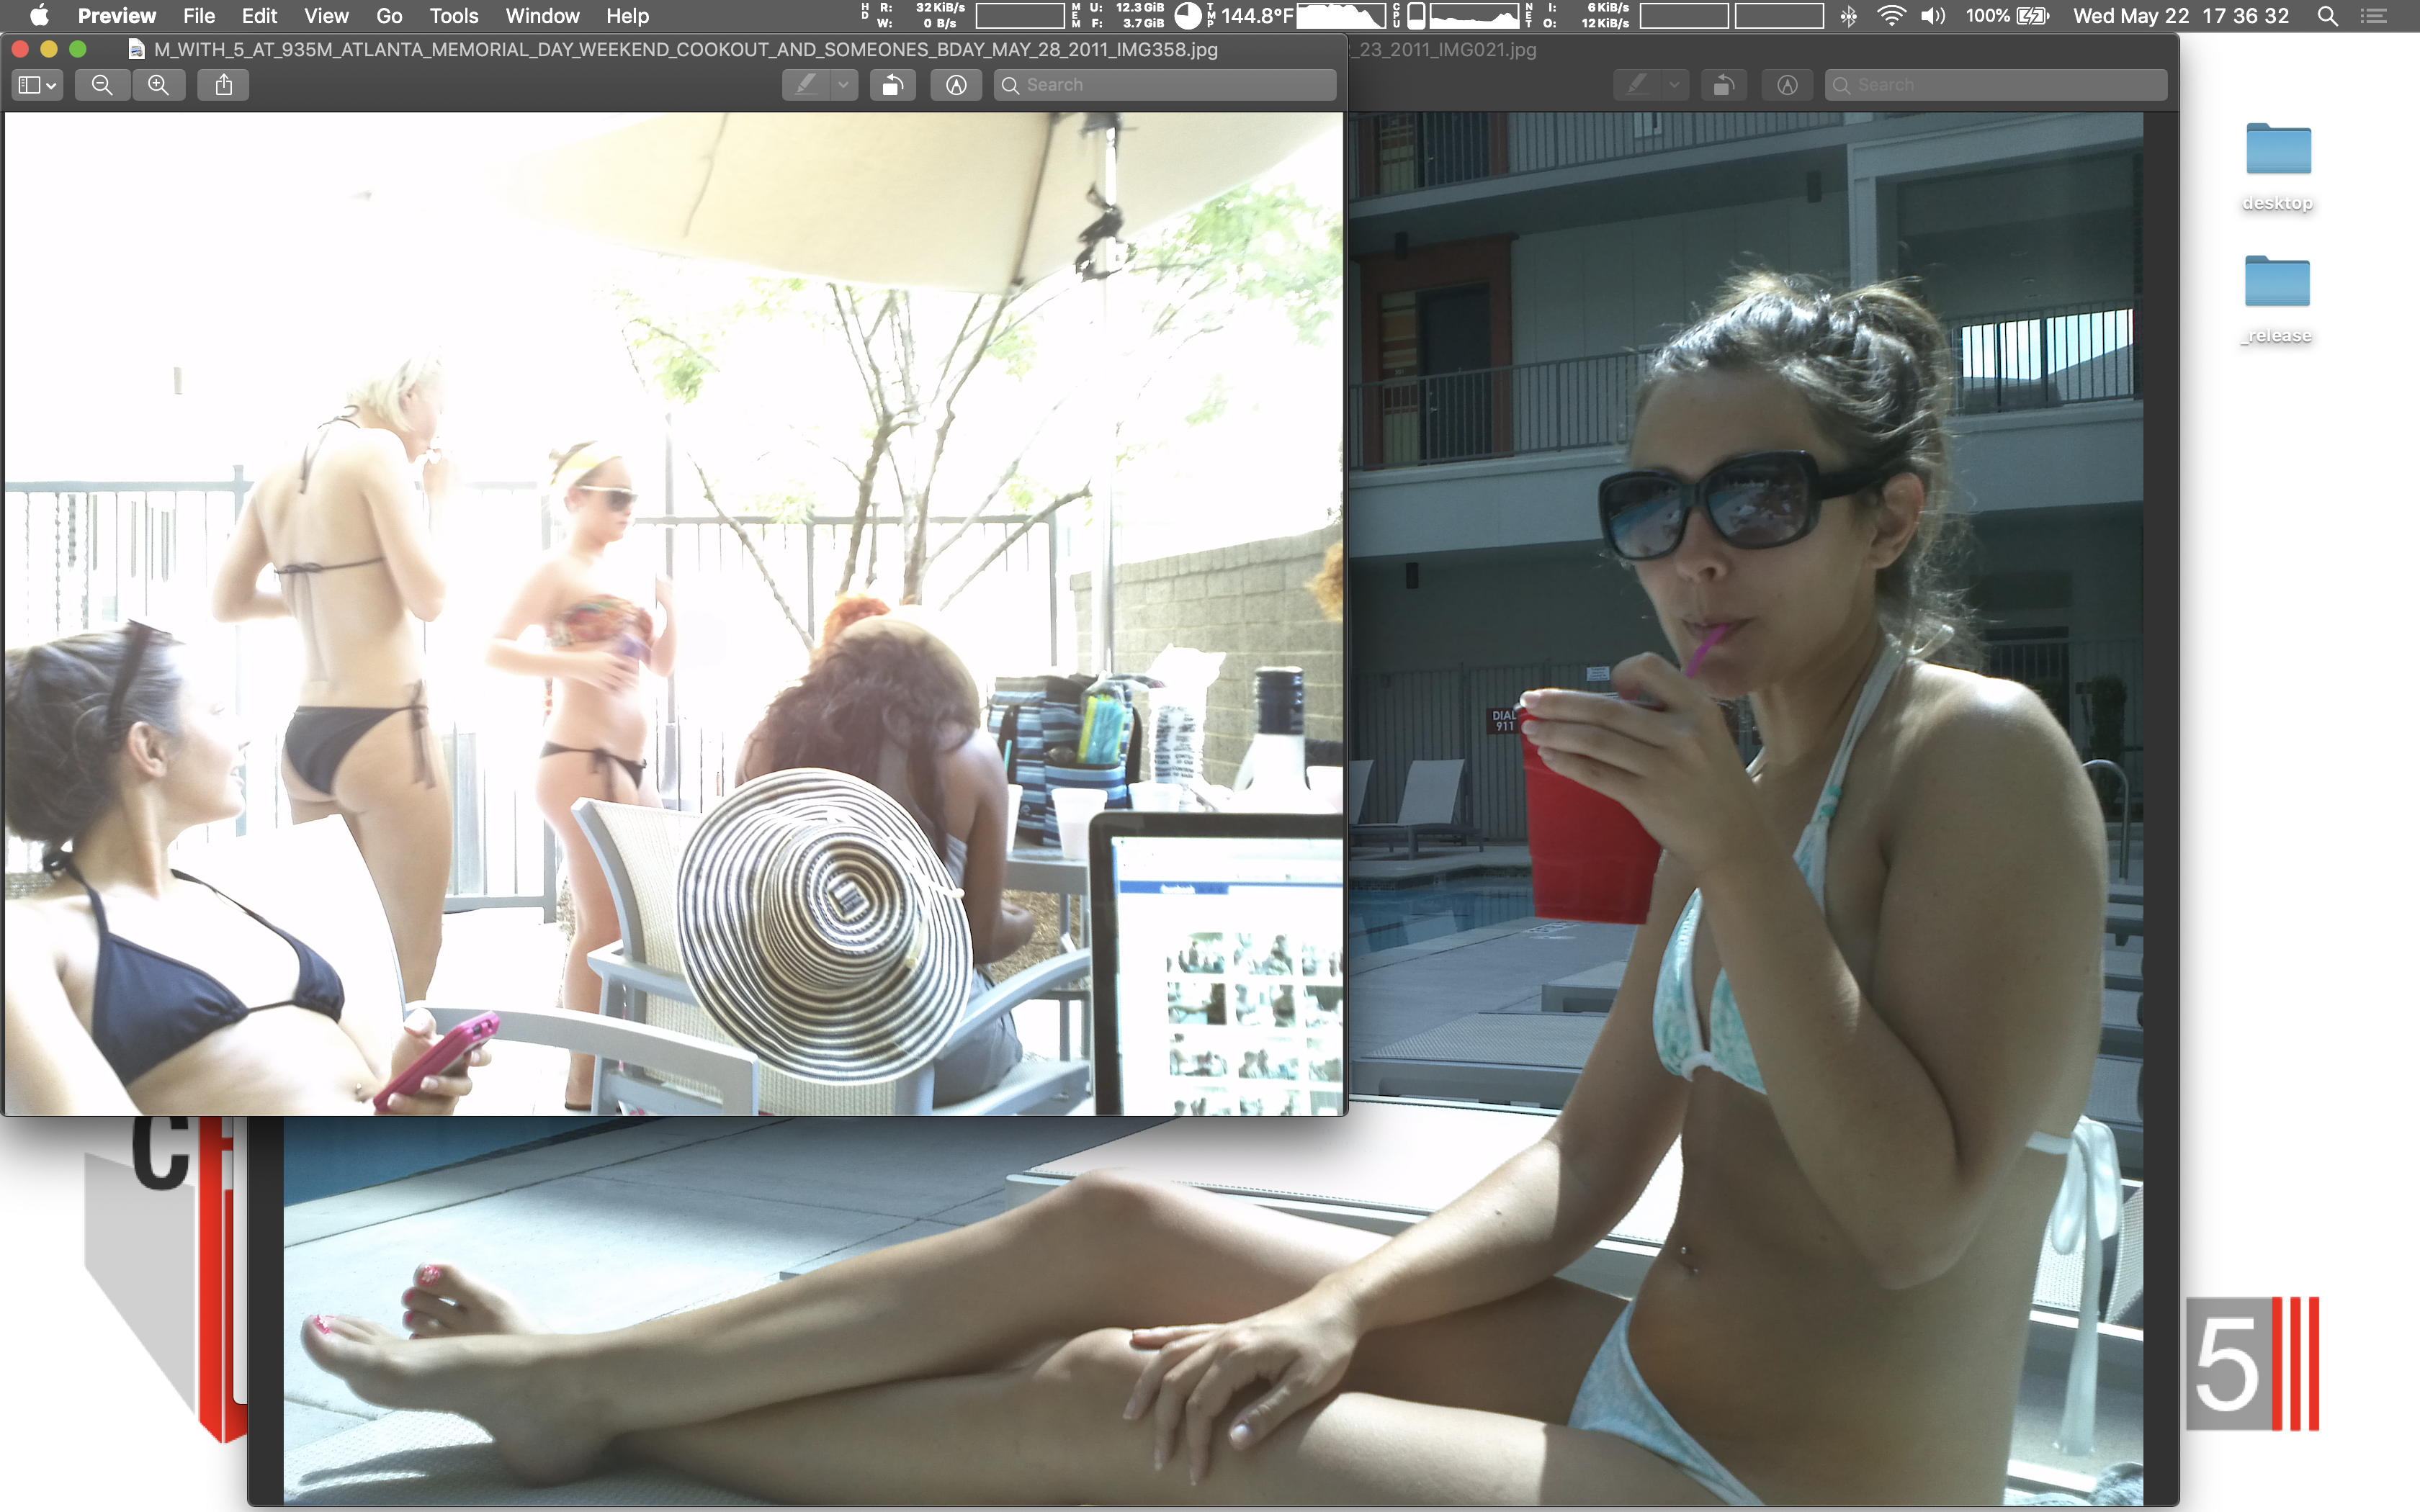2420x1512 pixels.
Task: Open the View menu
Action: (x=326, y=16)
